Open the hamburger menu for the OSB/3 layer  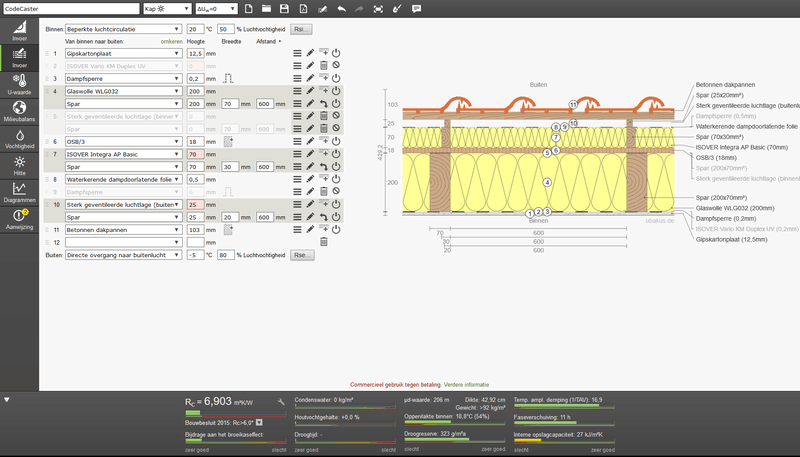(297, 142)
